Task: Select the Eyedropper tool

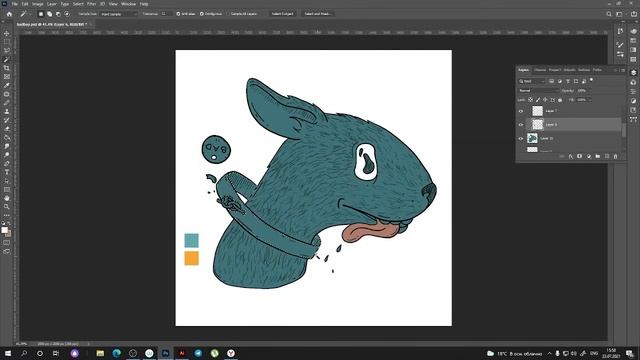Action: 7,85
